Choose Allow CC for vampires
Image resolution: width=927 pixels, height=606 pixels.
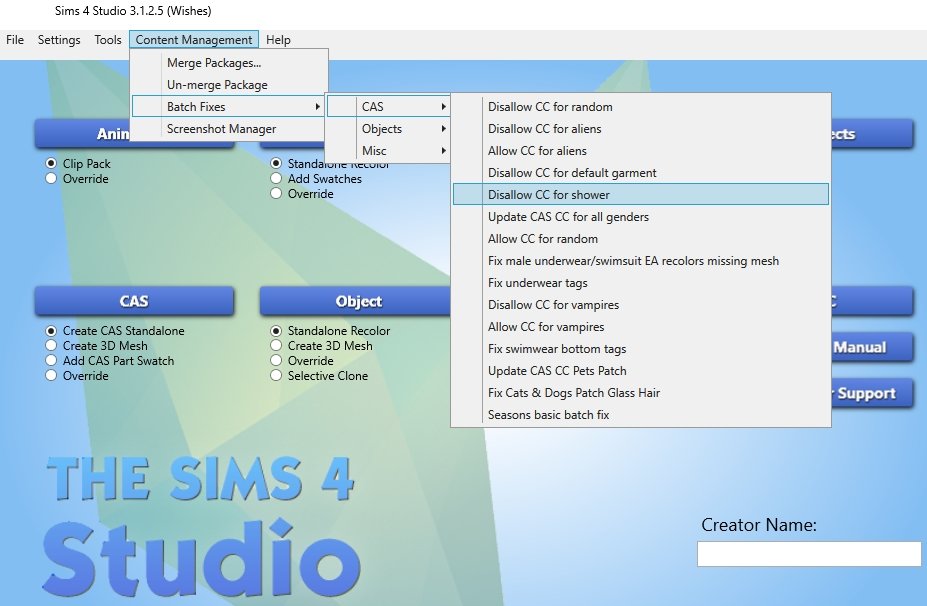point(641,326)
